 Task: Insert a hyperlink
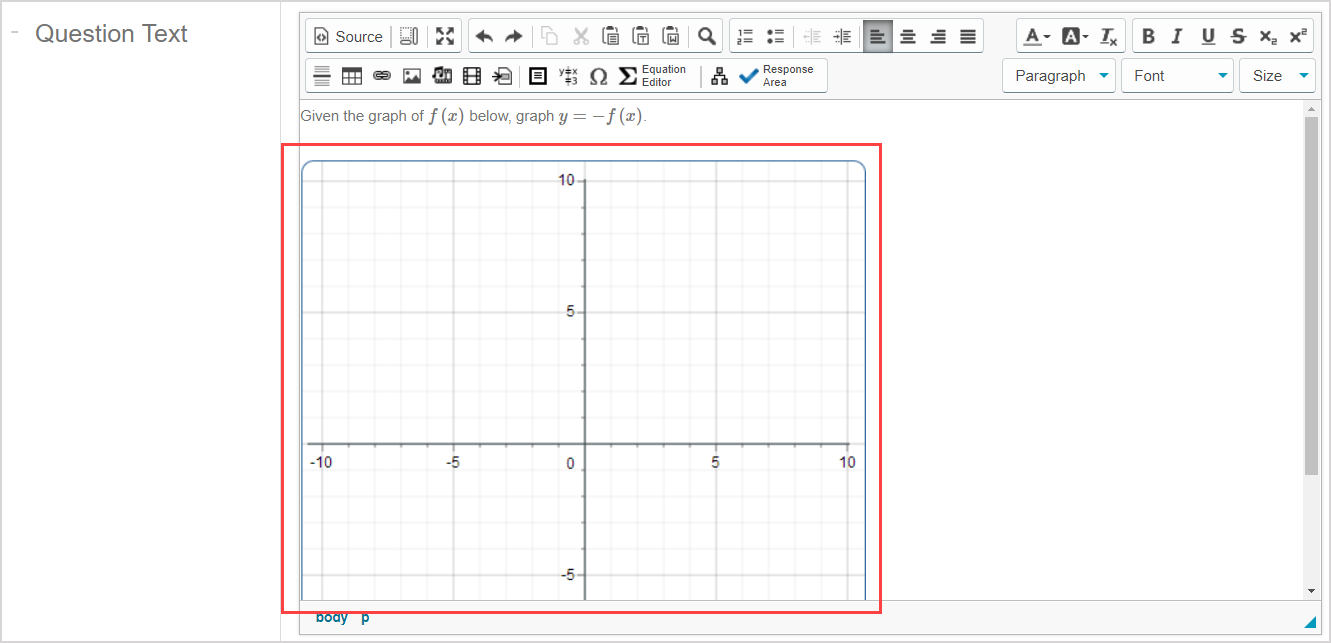(381, 75)
